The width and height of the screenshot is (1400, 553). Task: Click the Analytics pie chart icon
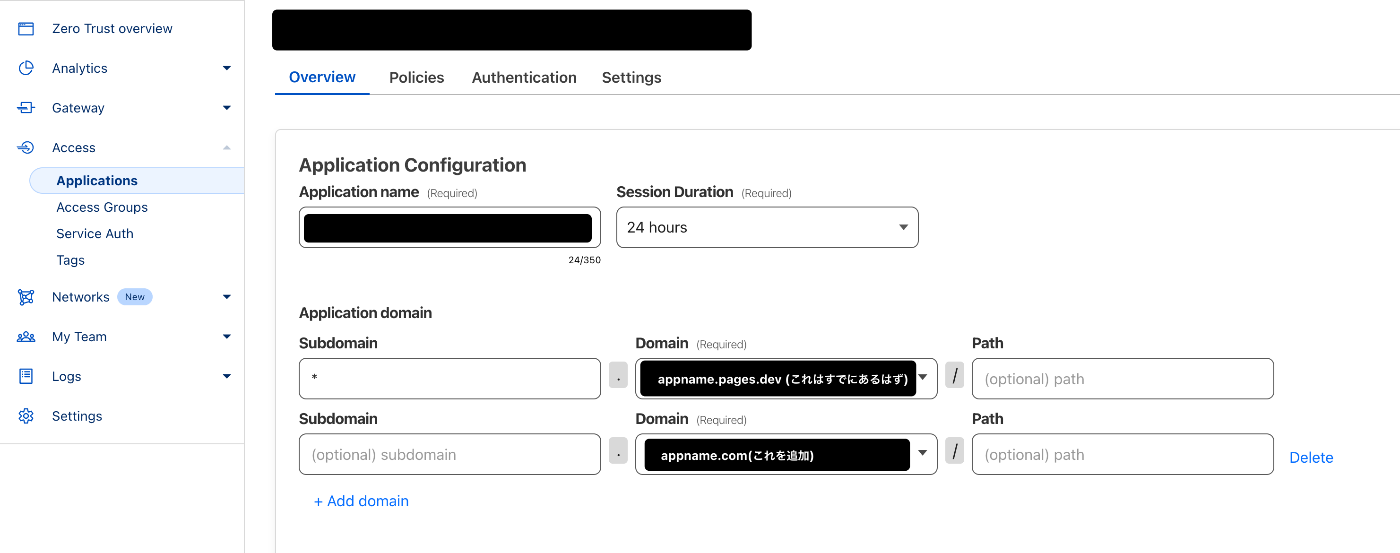(26, 68)
